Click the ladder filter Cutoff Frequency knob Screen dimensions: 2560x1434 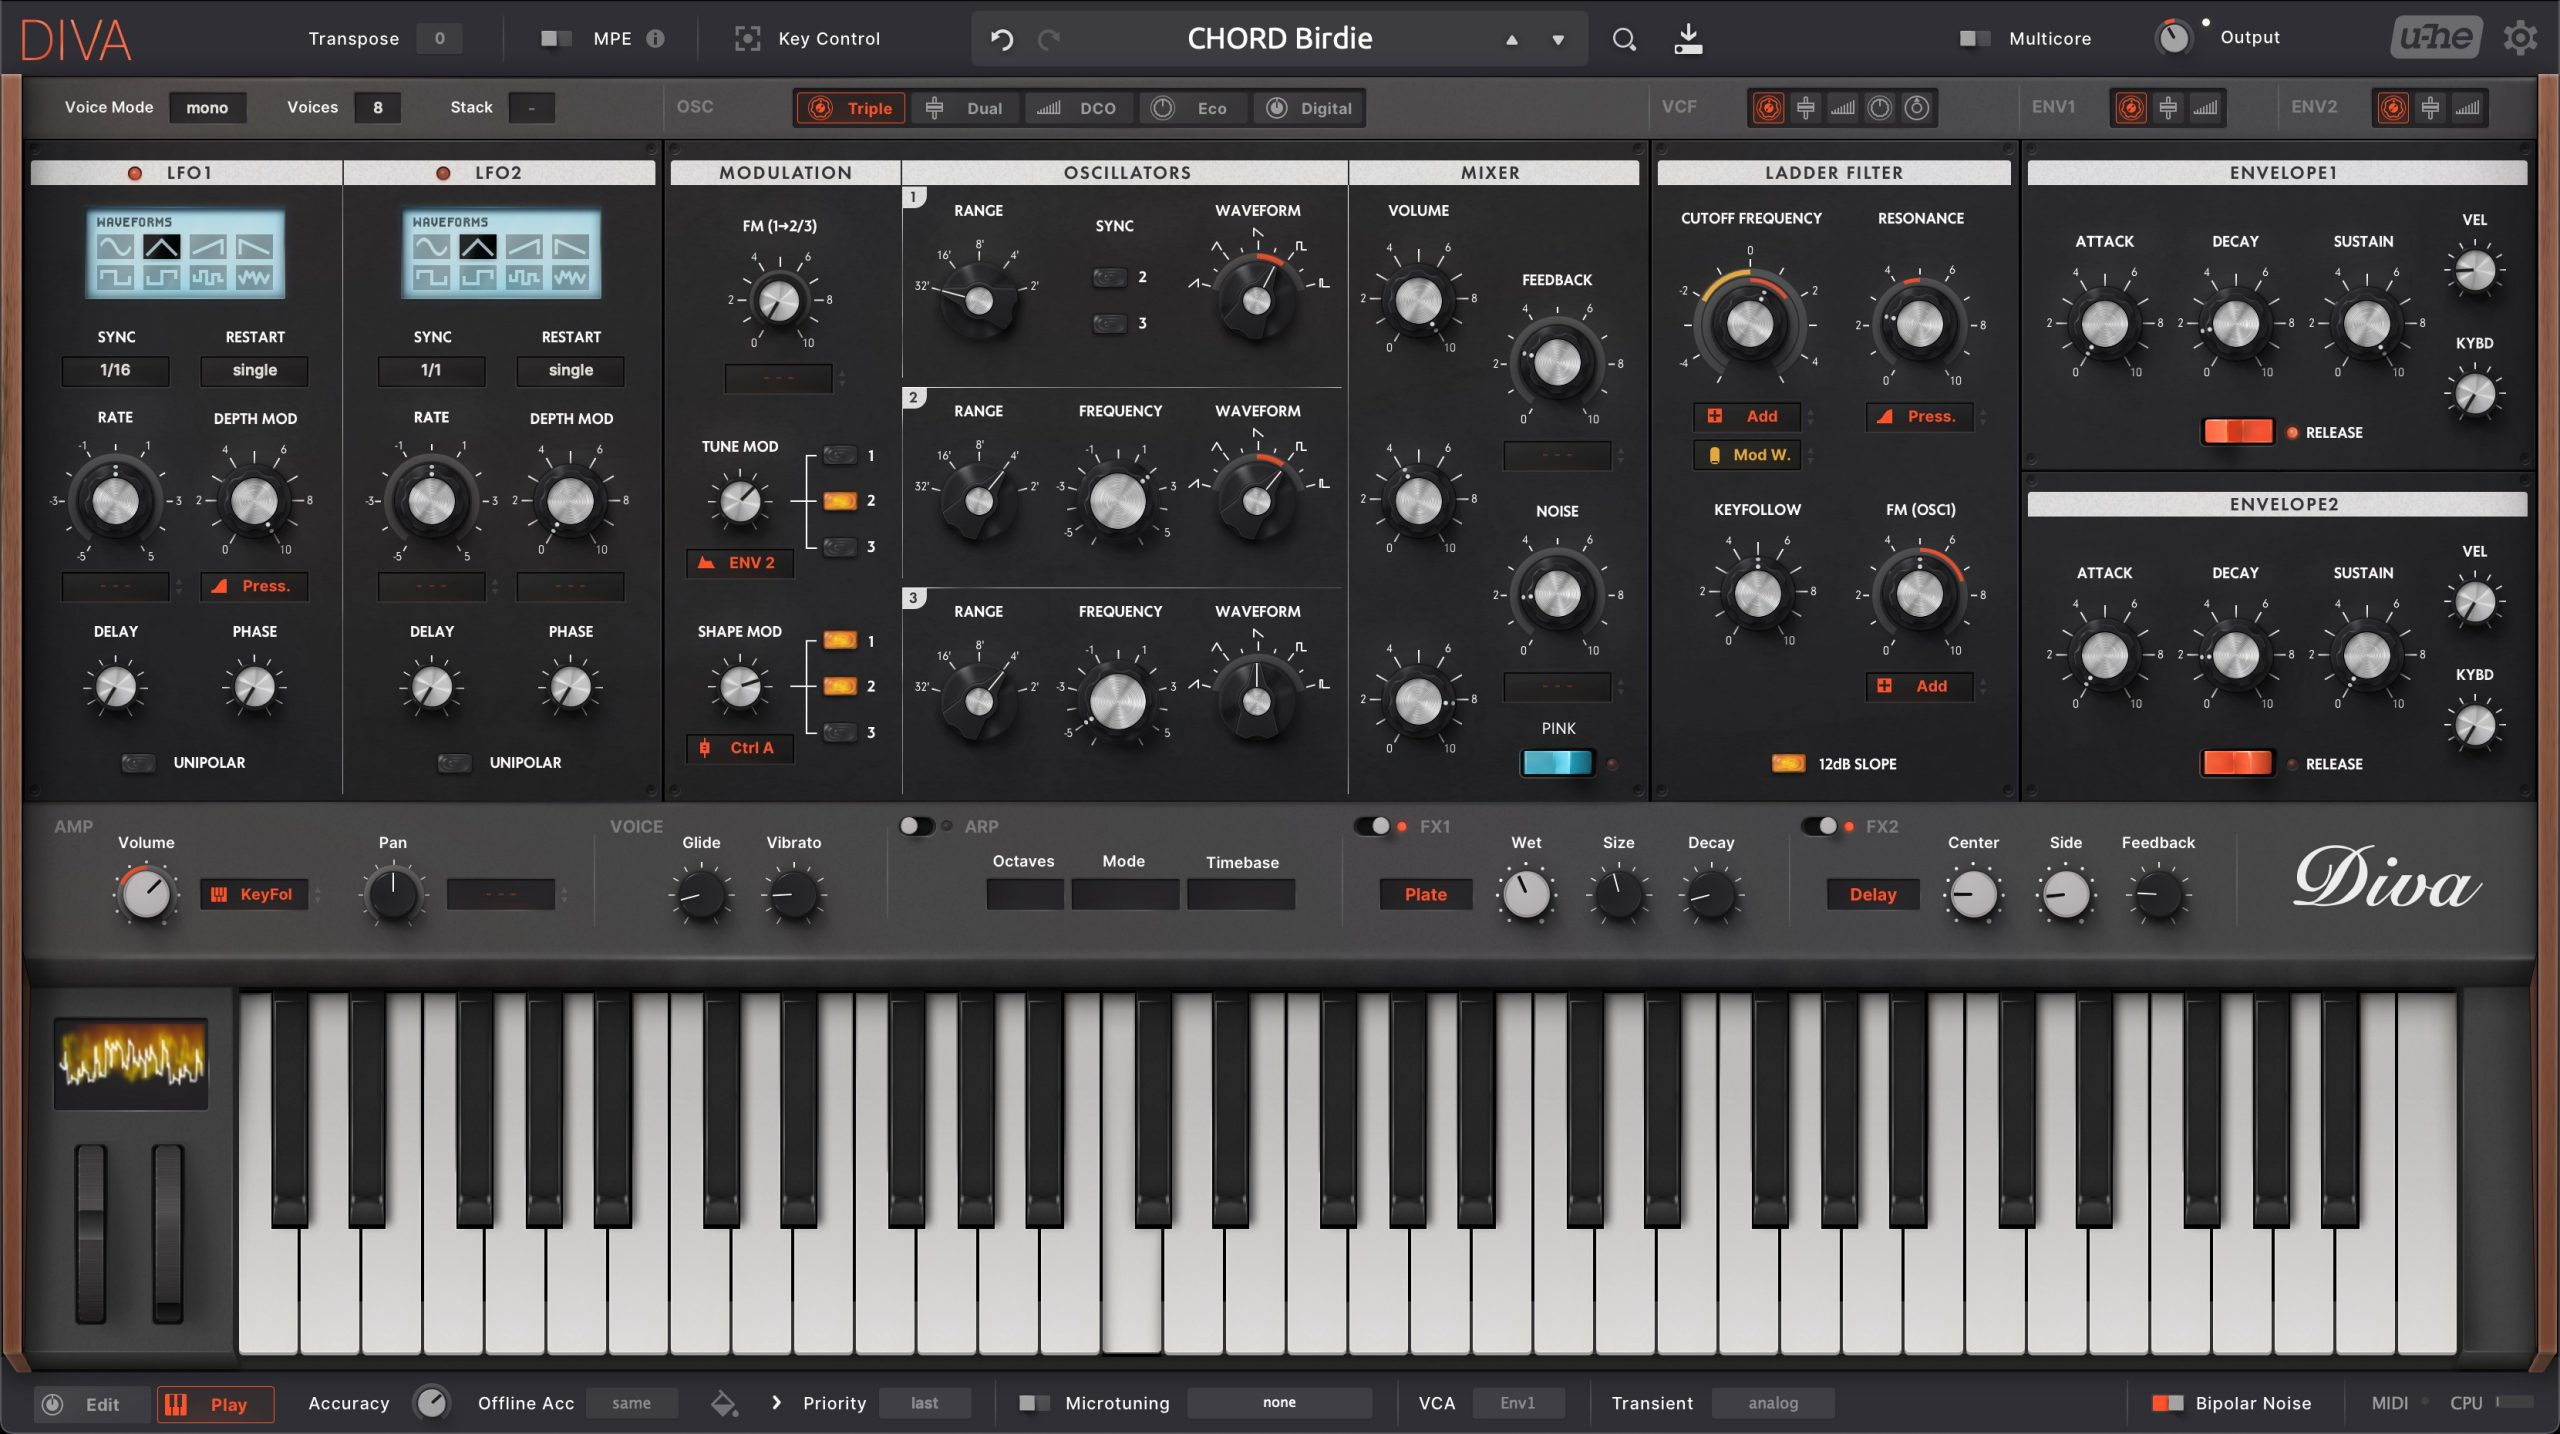point(1749,324)
